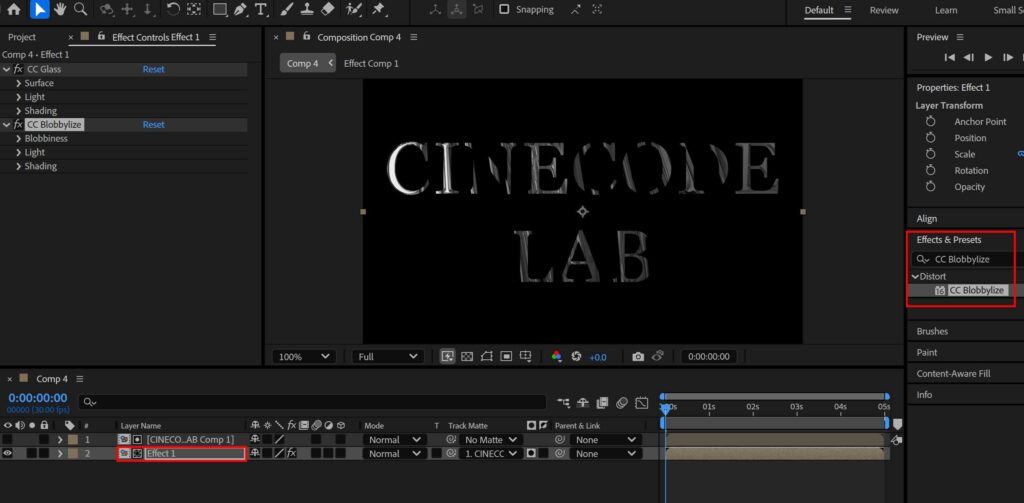Screen dimensions: 1024x503
Task: Open the Default workspace menu icon
Action: click(x=848, y=10)
